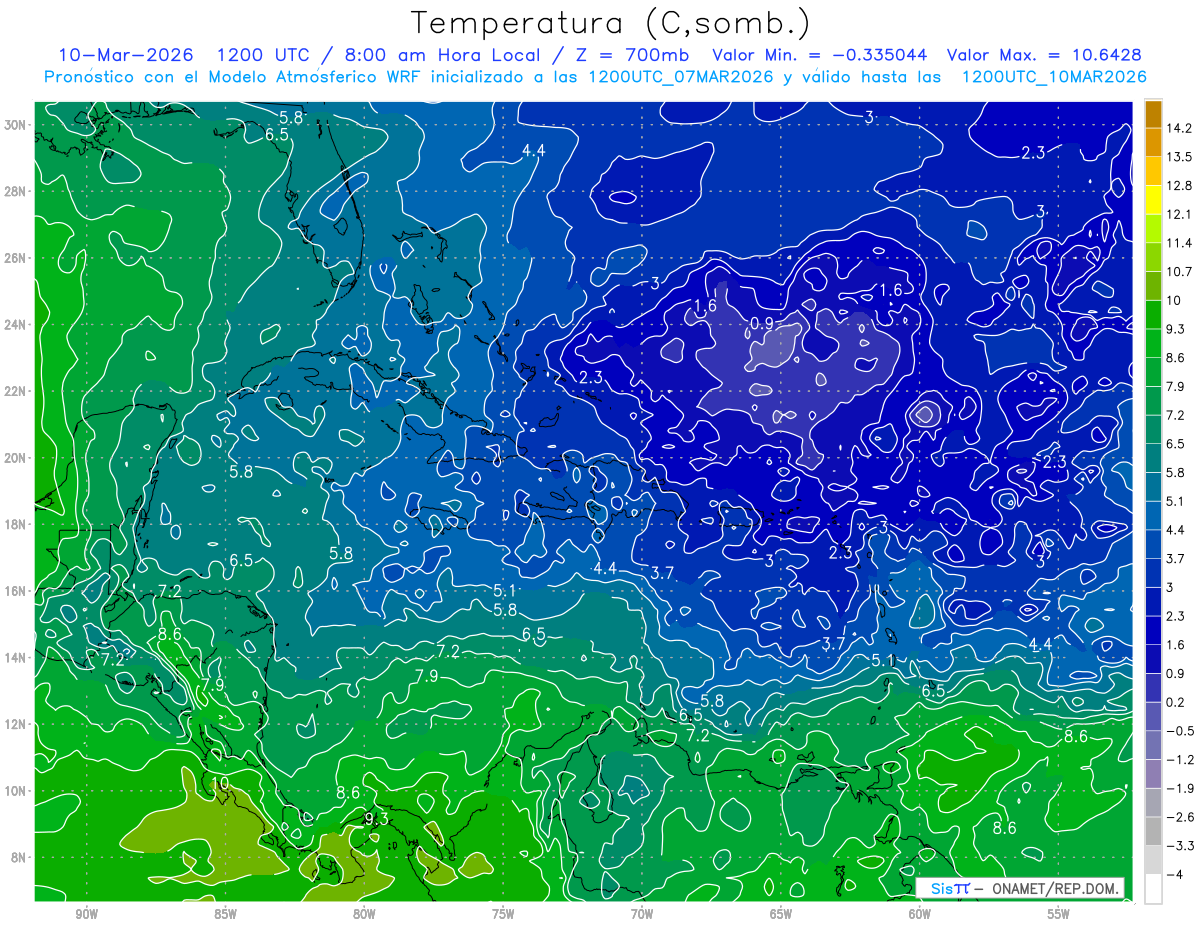Click the colorbar label '-0.5'
Screen dimensions: 1200x927
coord(1180,731)
